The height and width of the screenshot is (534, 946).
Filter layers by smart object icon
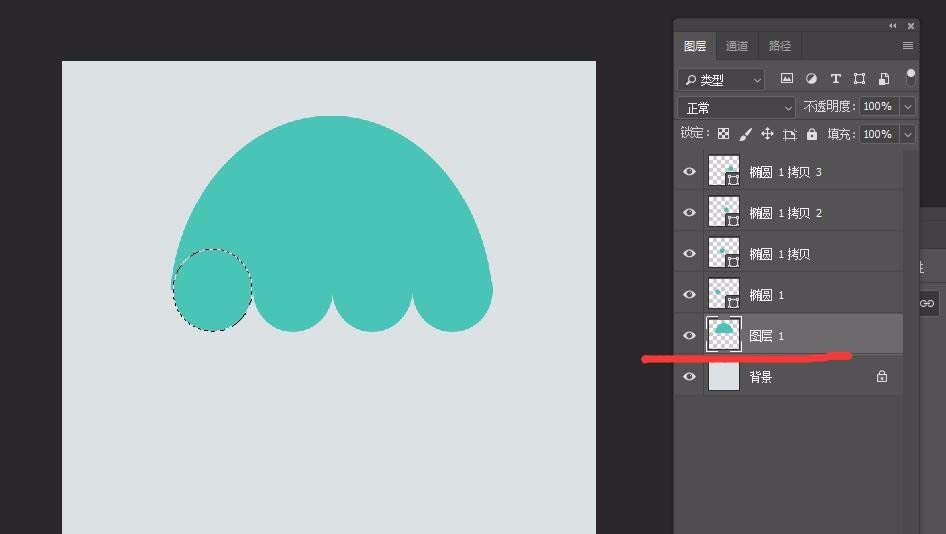coord(883,79)
